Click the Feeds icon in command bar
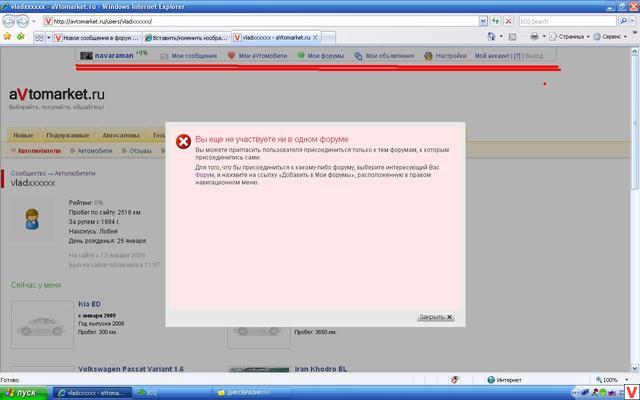Viewport: 640px width, 400px height. pos(512,37)
